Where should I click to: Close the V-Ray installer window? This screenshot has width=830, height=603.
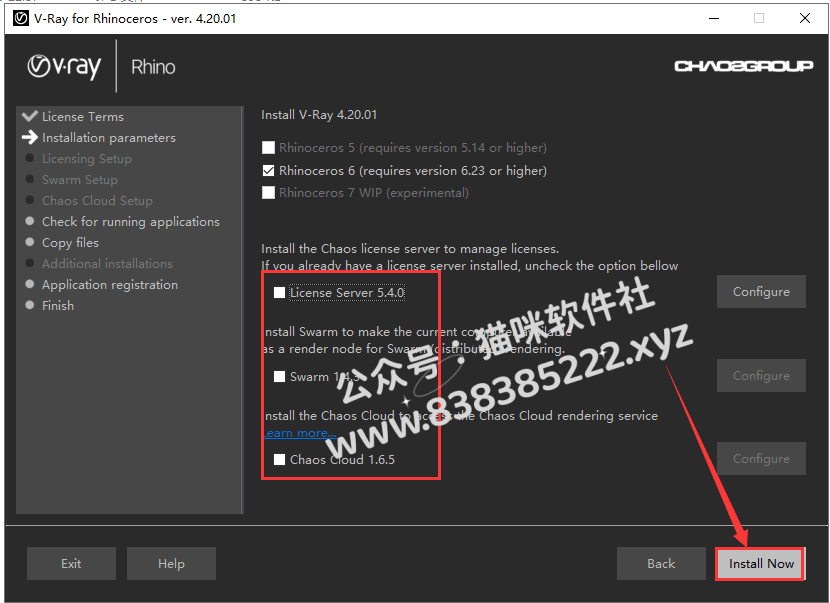805,19
